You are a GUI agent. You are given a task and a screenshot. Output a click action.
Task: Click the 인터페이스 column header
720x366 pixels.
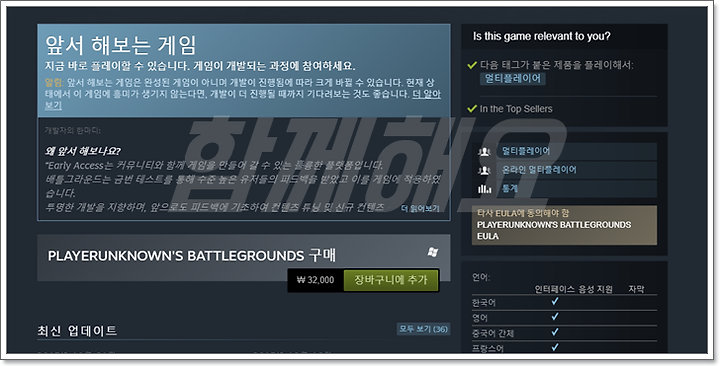click(x=554, y=289)
